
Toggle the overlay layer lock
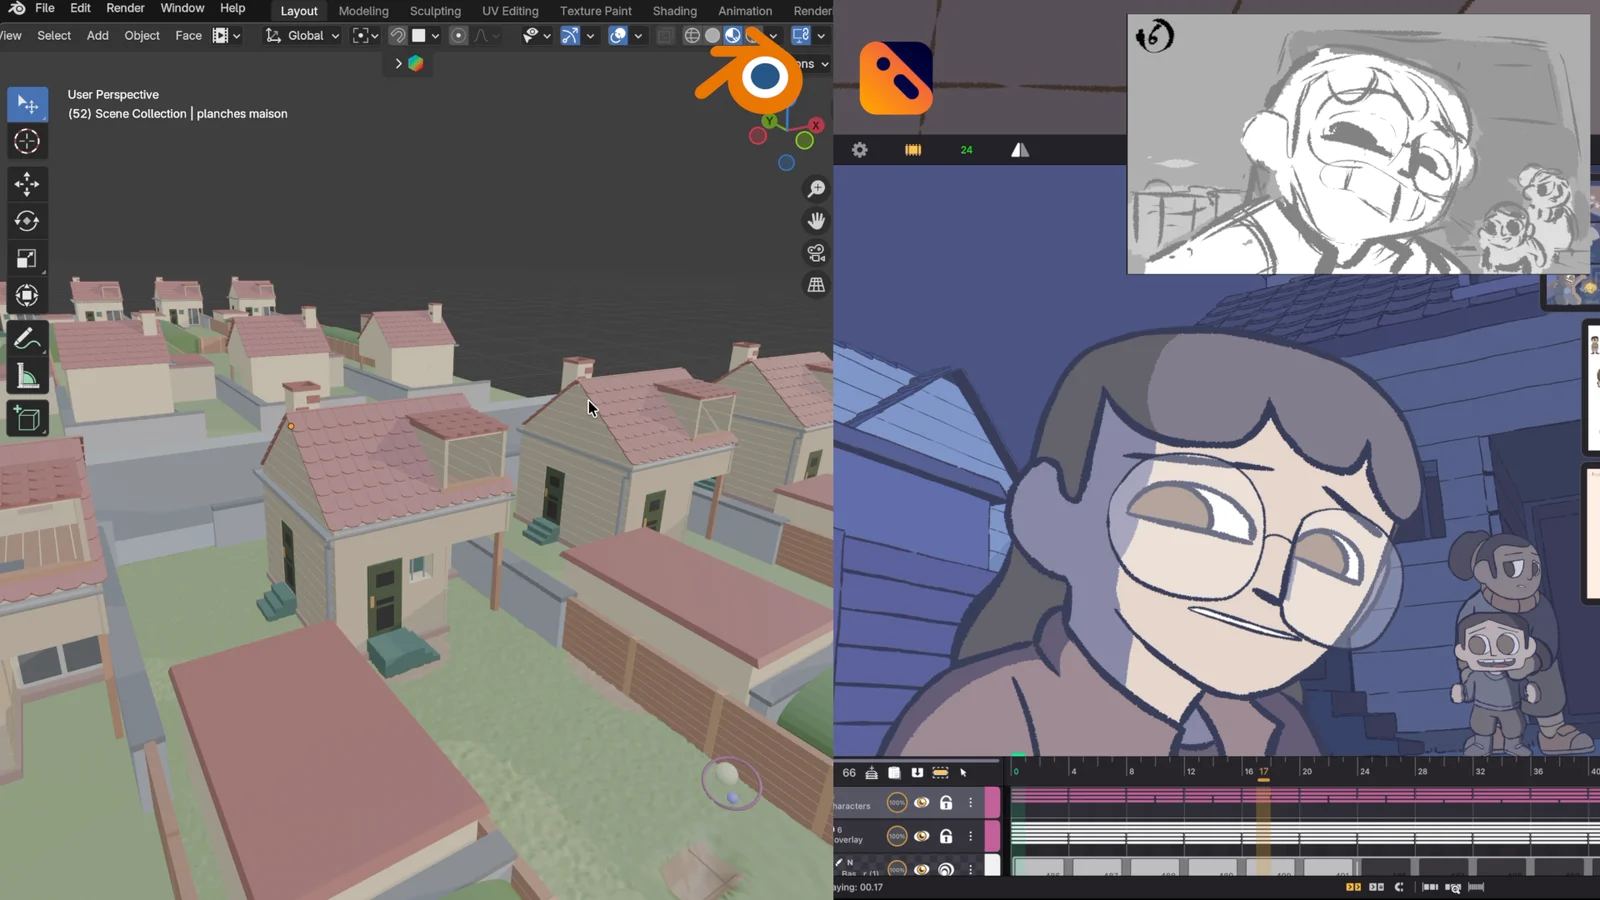point(945,836)
